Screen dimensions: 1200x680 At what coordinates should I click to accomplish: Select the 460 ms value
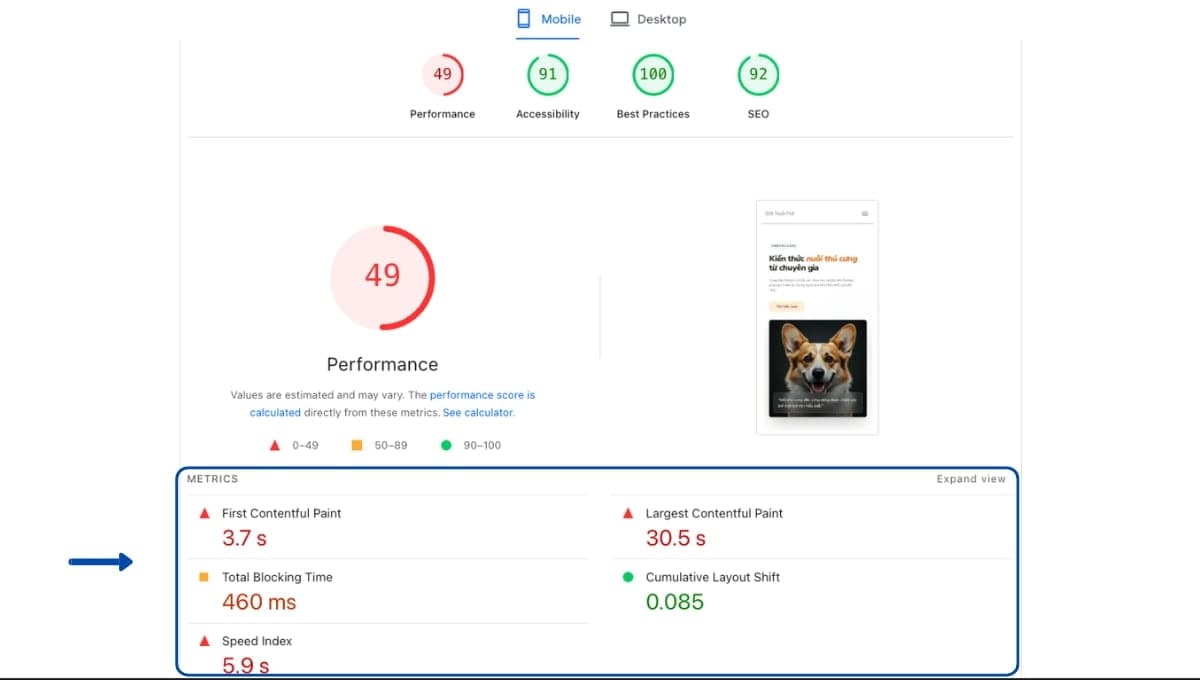(259, 602)
